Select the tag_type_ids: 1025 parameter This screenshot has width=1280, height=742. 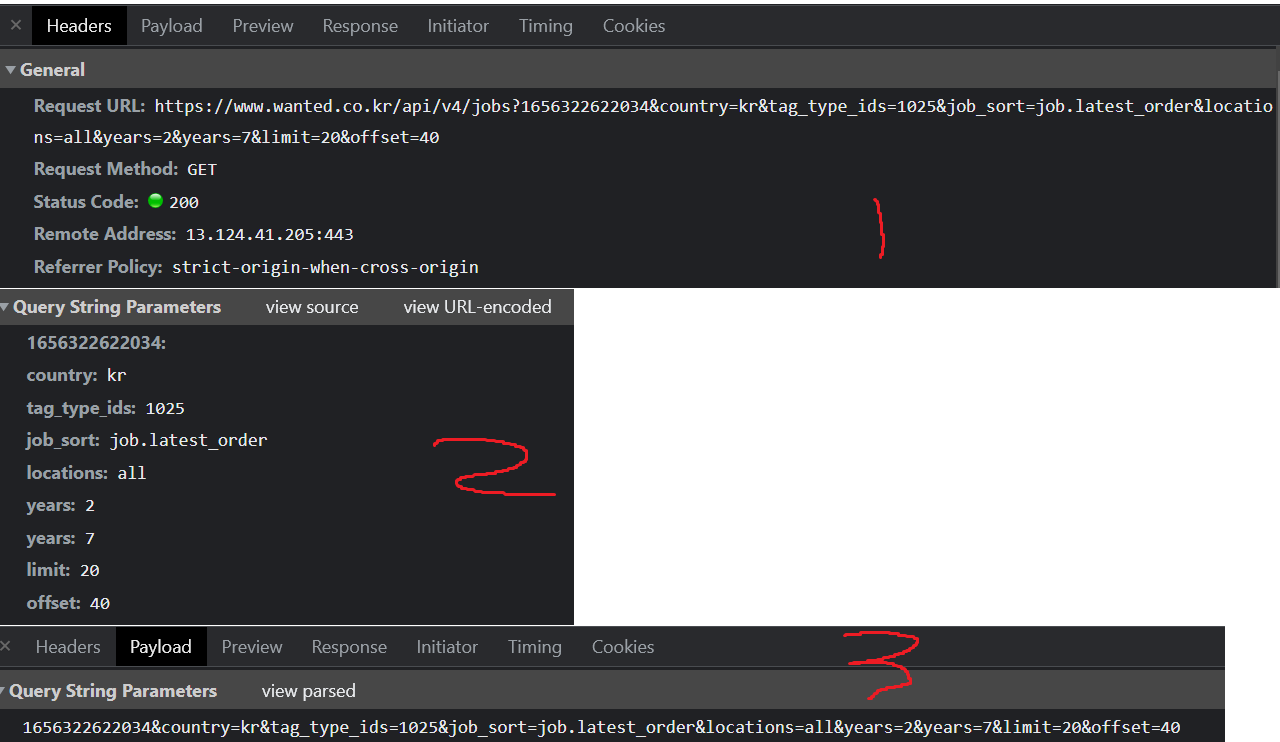105,408
